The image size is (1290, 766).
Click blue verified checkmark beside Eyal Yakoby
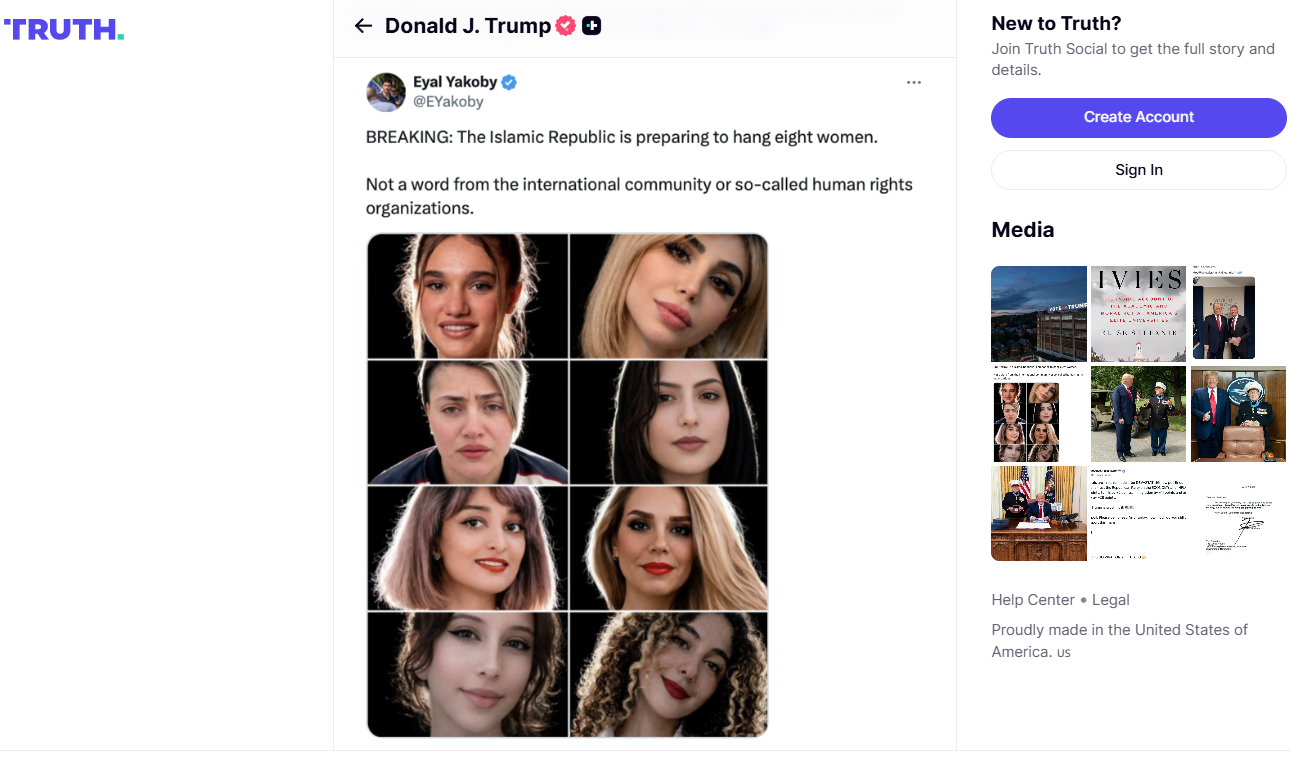(509, 82)
